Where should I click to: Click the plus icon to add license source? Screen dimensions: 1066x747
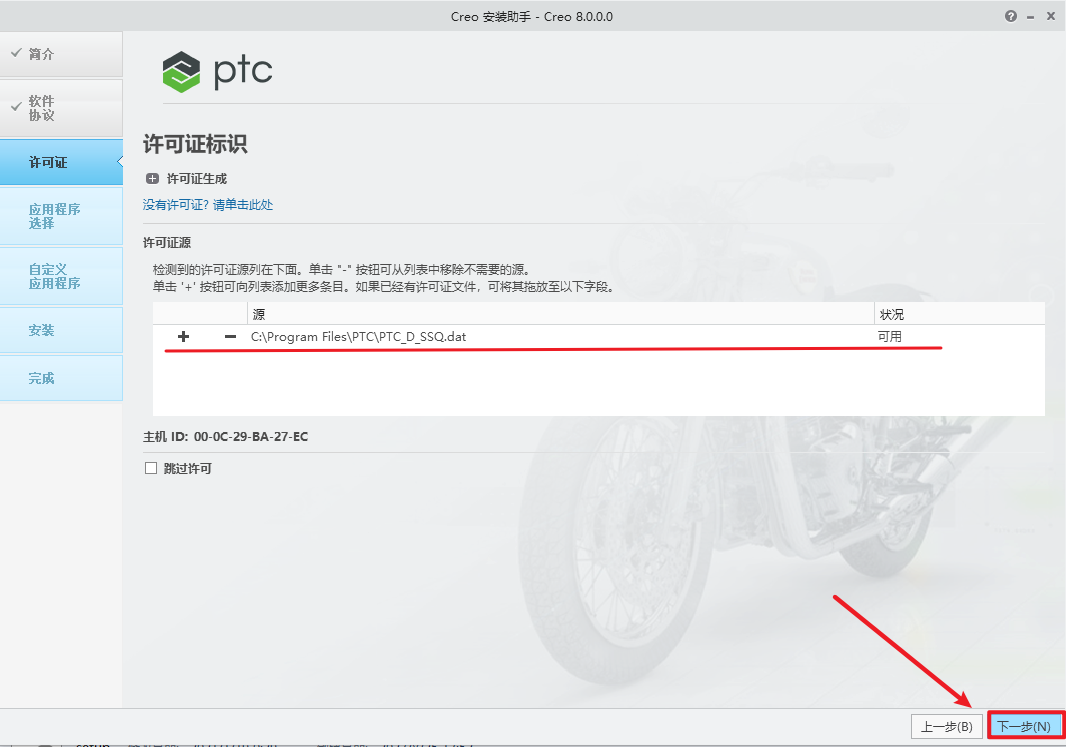pyautogui.click(x=183, y=337)
